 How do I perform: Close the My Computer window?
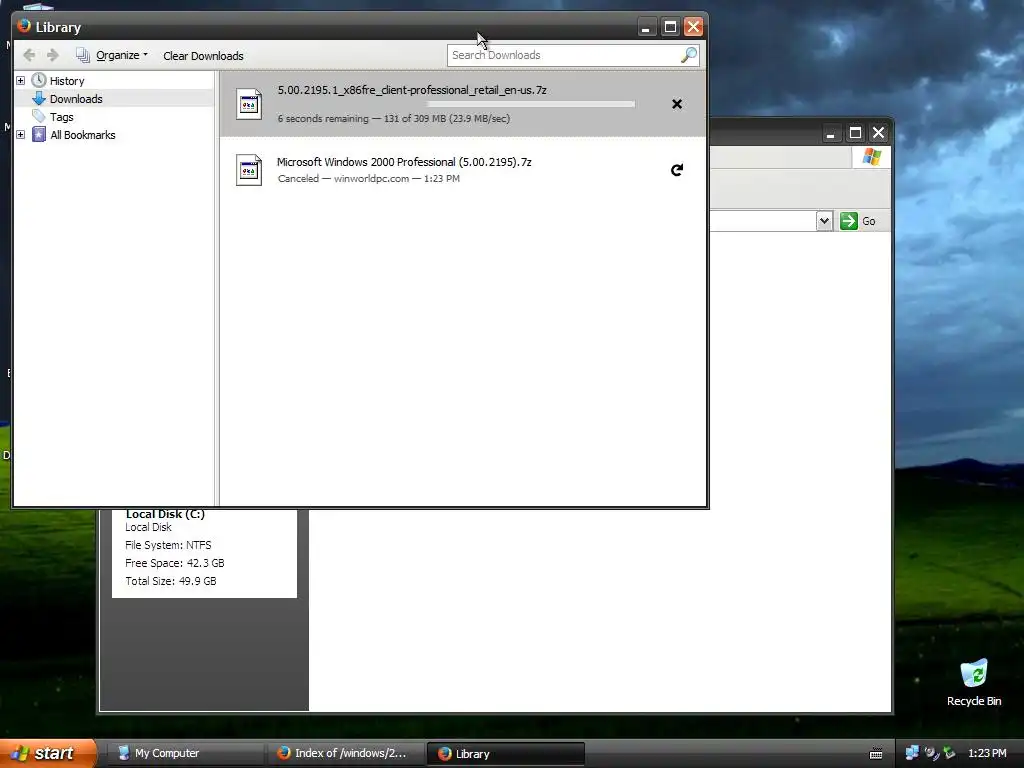pos(879,134)
